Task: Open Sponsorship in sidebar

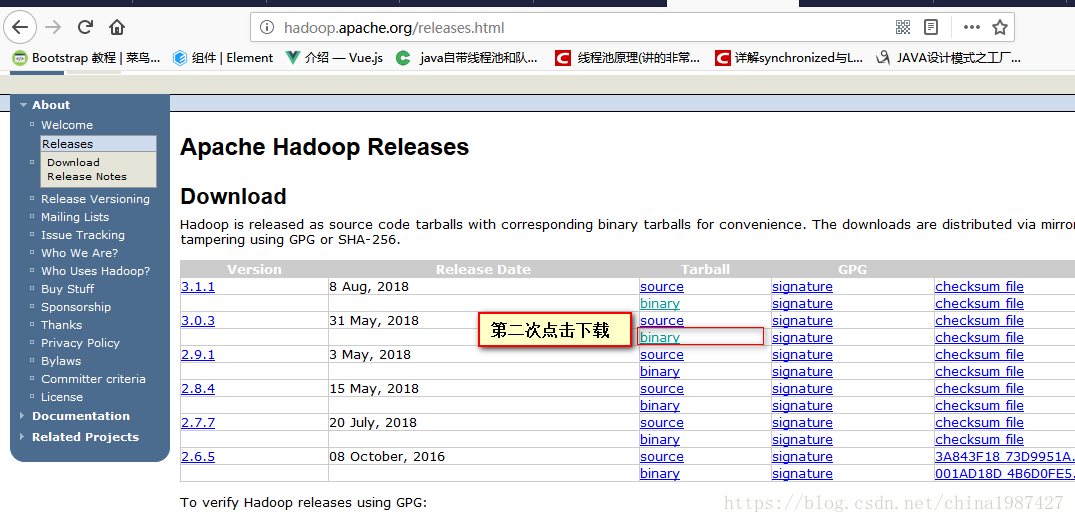Action: (76, 307)
